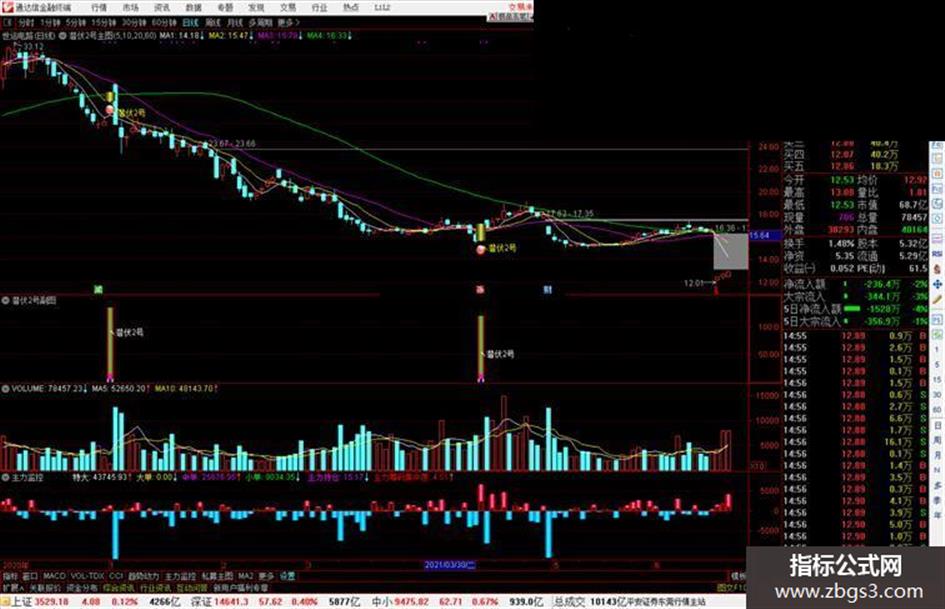
Task: Select the 主力监控 indicator tab at bottom
Action: [181, 576]
